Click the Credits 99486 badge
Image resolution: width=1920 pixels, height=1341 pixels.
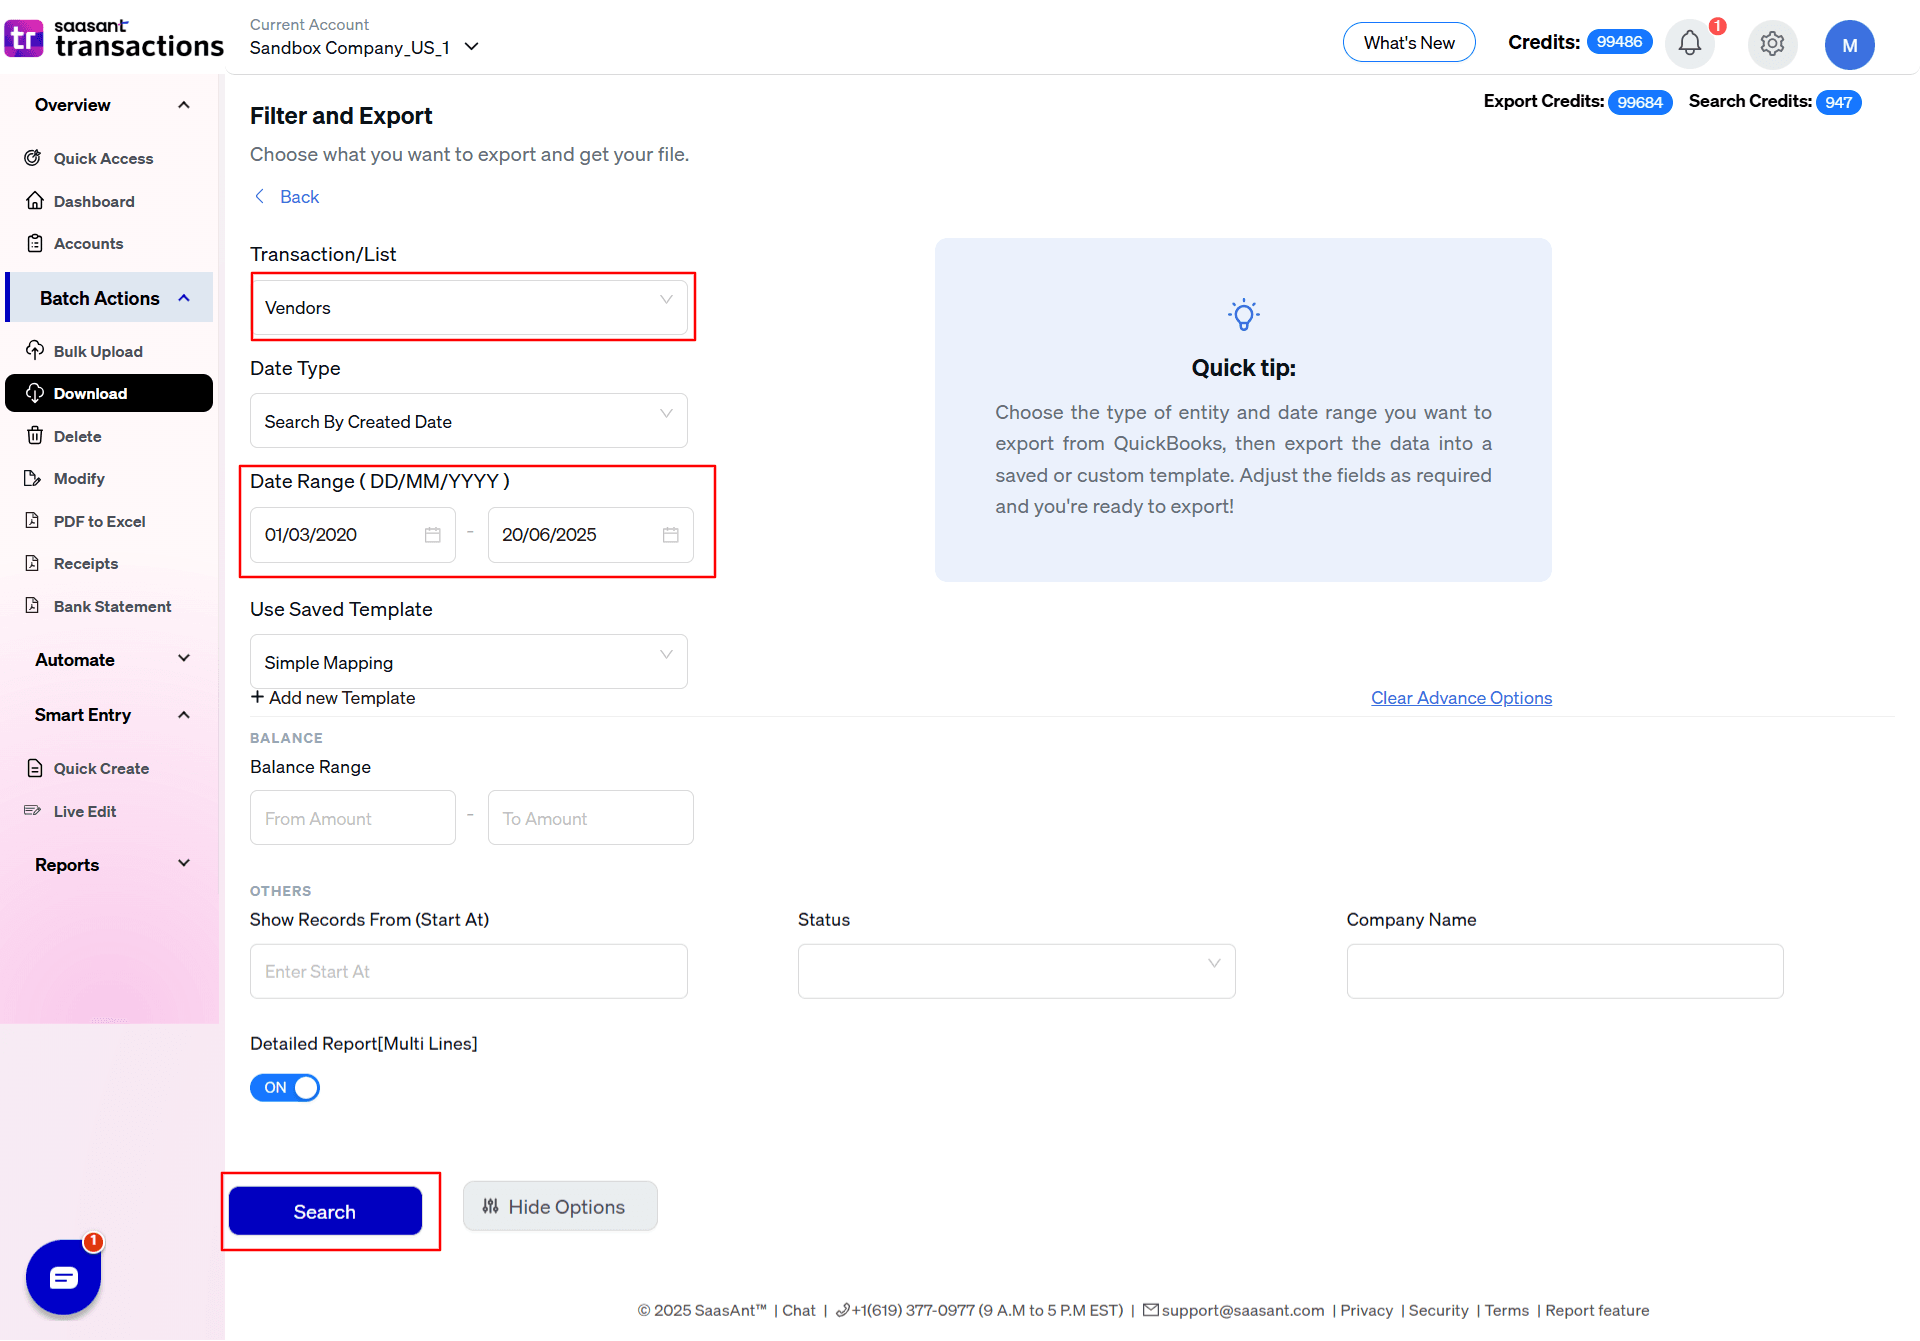tap(1619, 42)
